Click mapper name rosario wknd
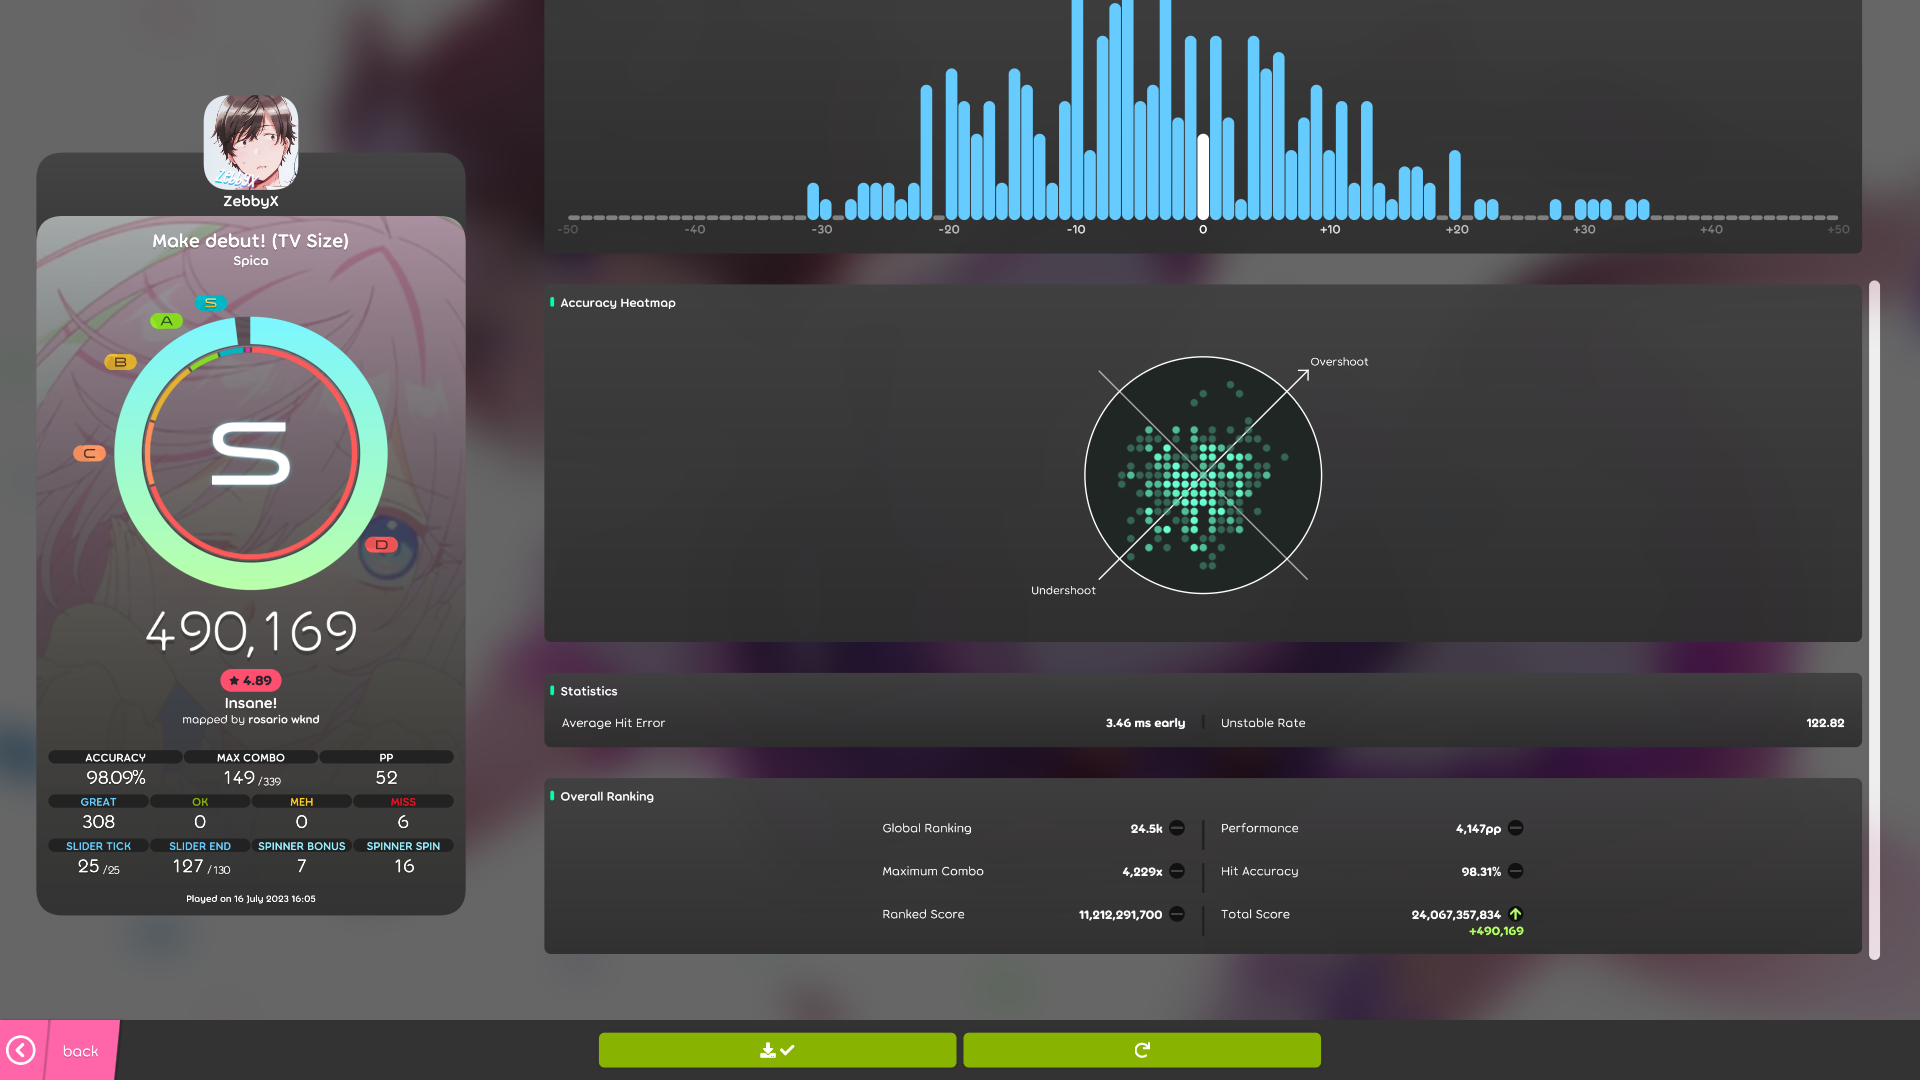 (284, 720)
